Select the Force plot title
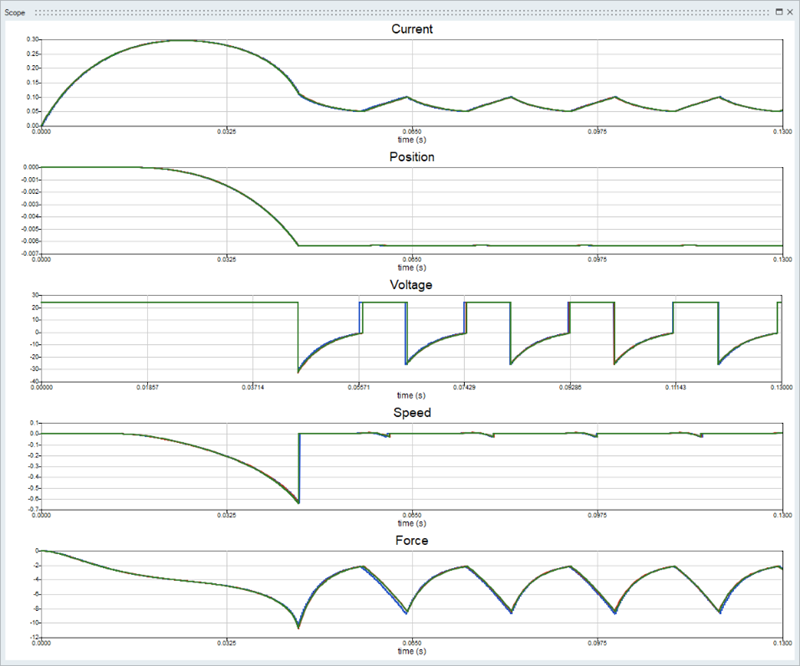 click(x=411, y=541)
